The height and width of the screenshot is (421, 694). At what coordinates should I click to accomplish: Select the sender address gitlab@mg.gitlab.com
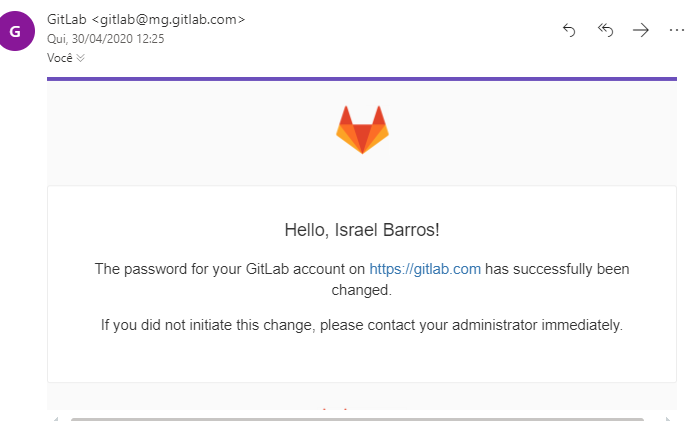point(168,19)
